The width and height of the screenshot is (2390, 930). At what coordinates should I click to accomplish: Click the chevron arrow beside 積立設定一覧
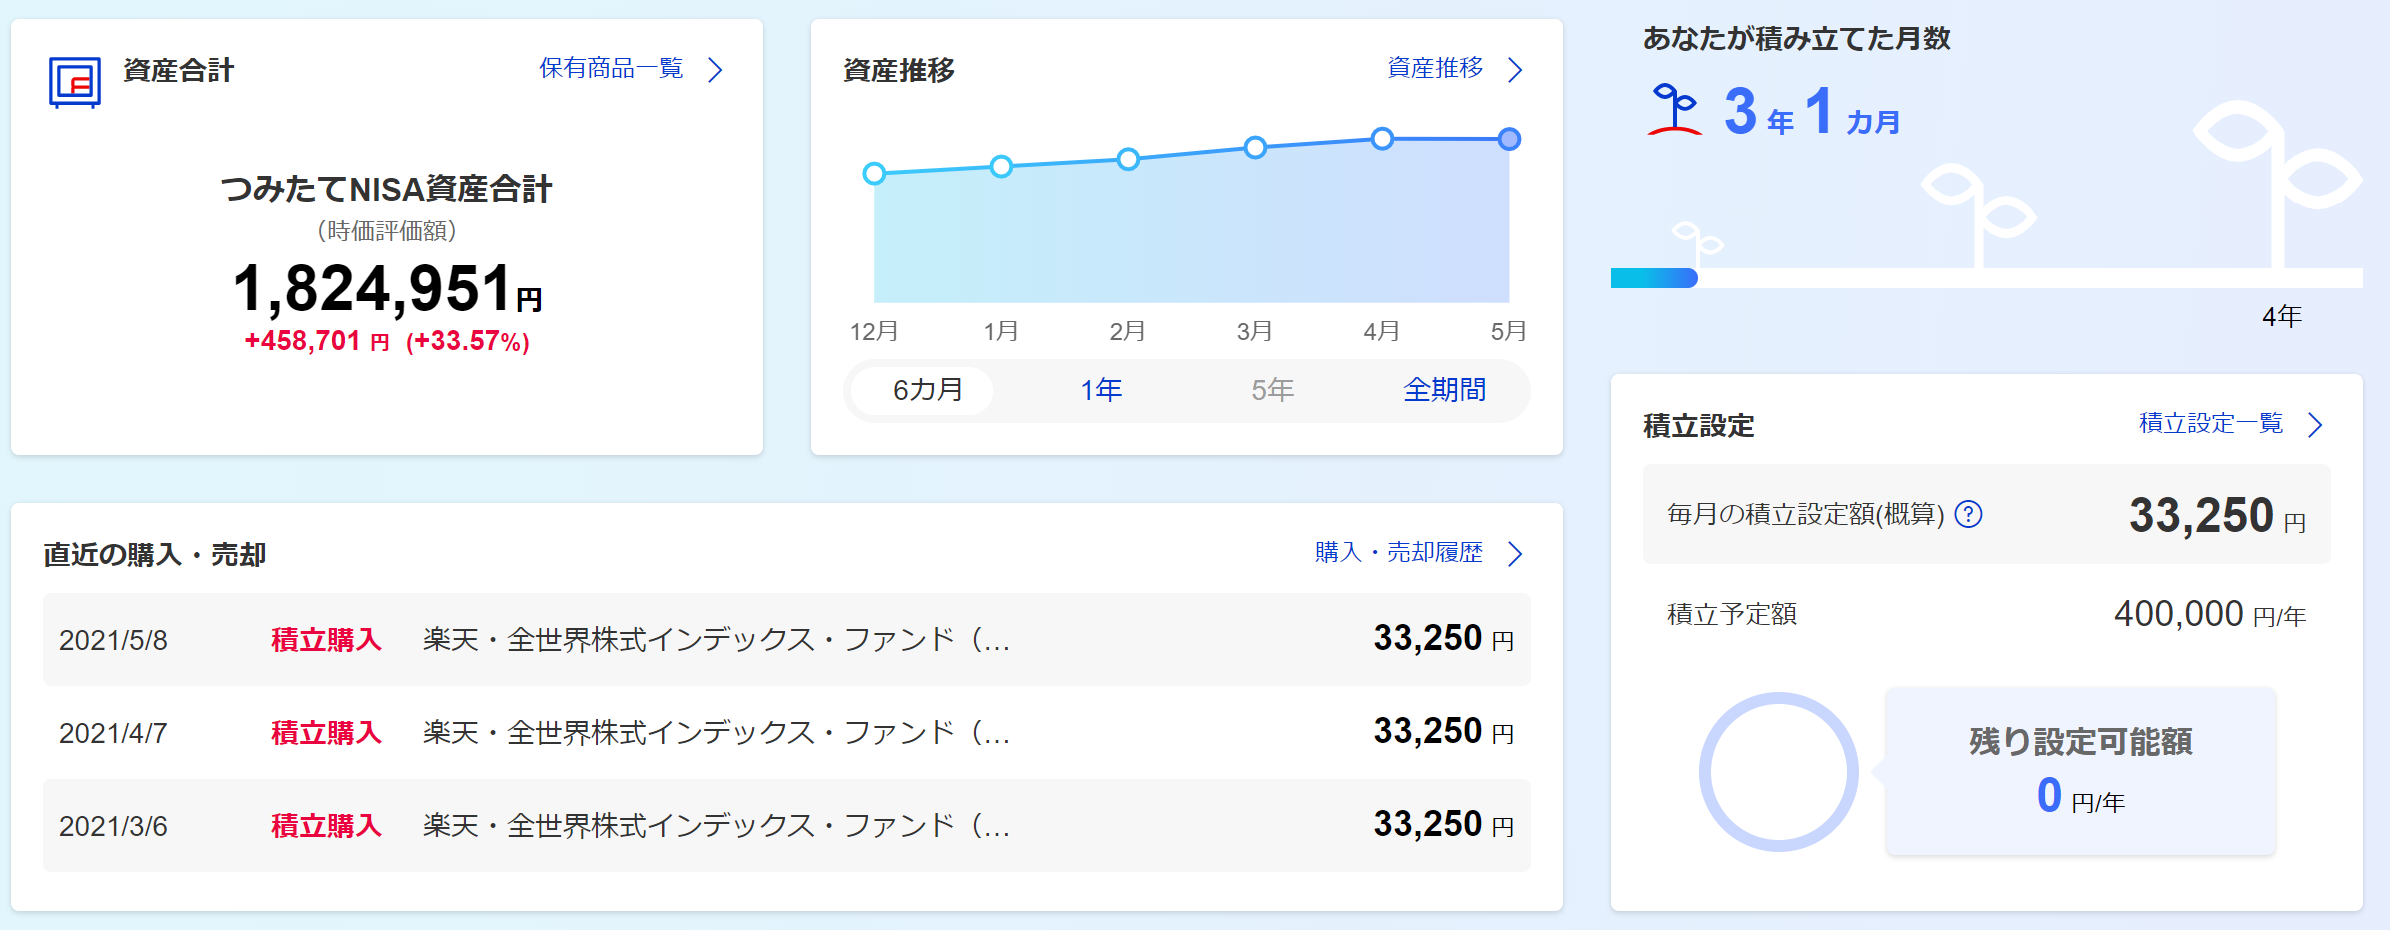pyautogui.click(x=2314, y=425)
